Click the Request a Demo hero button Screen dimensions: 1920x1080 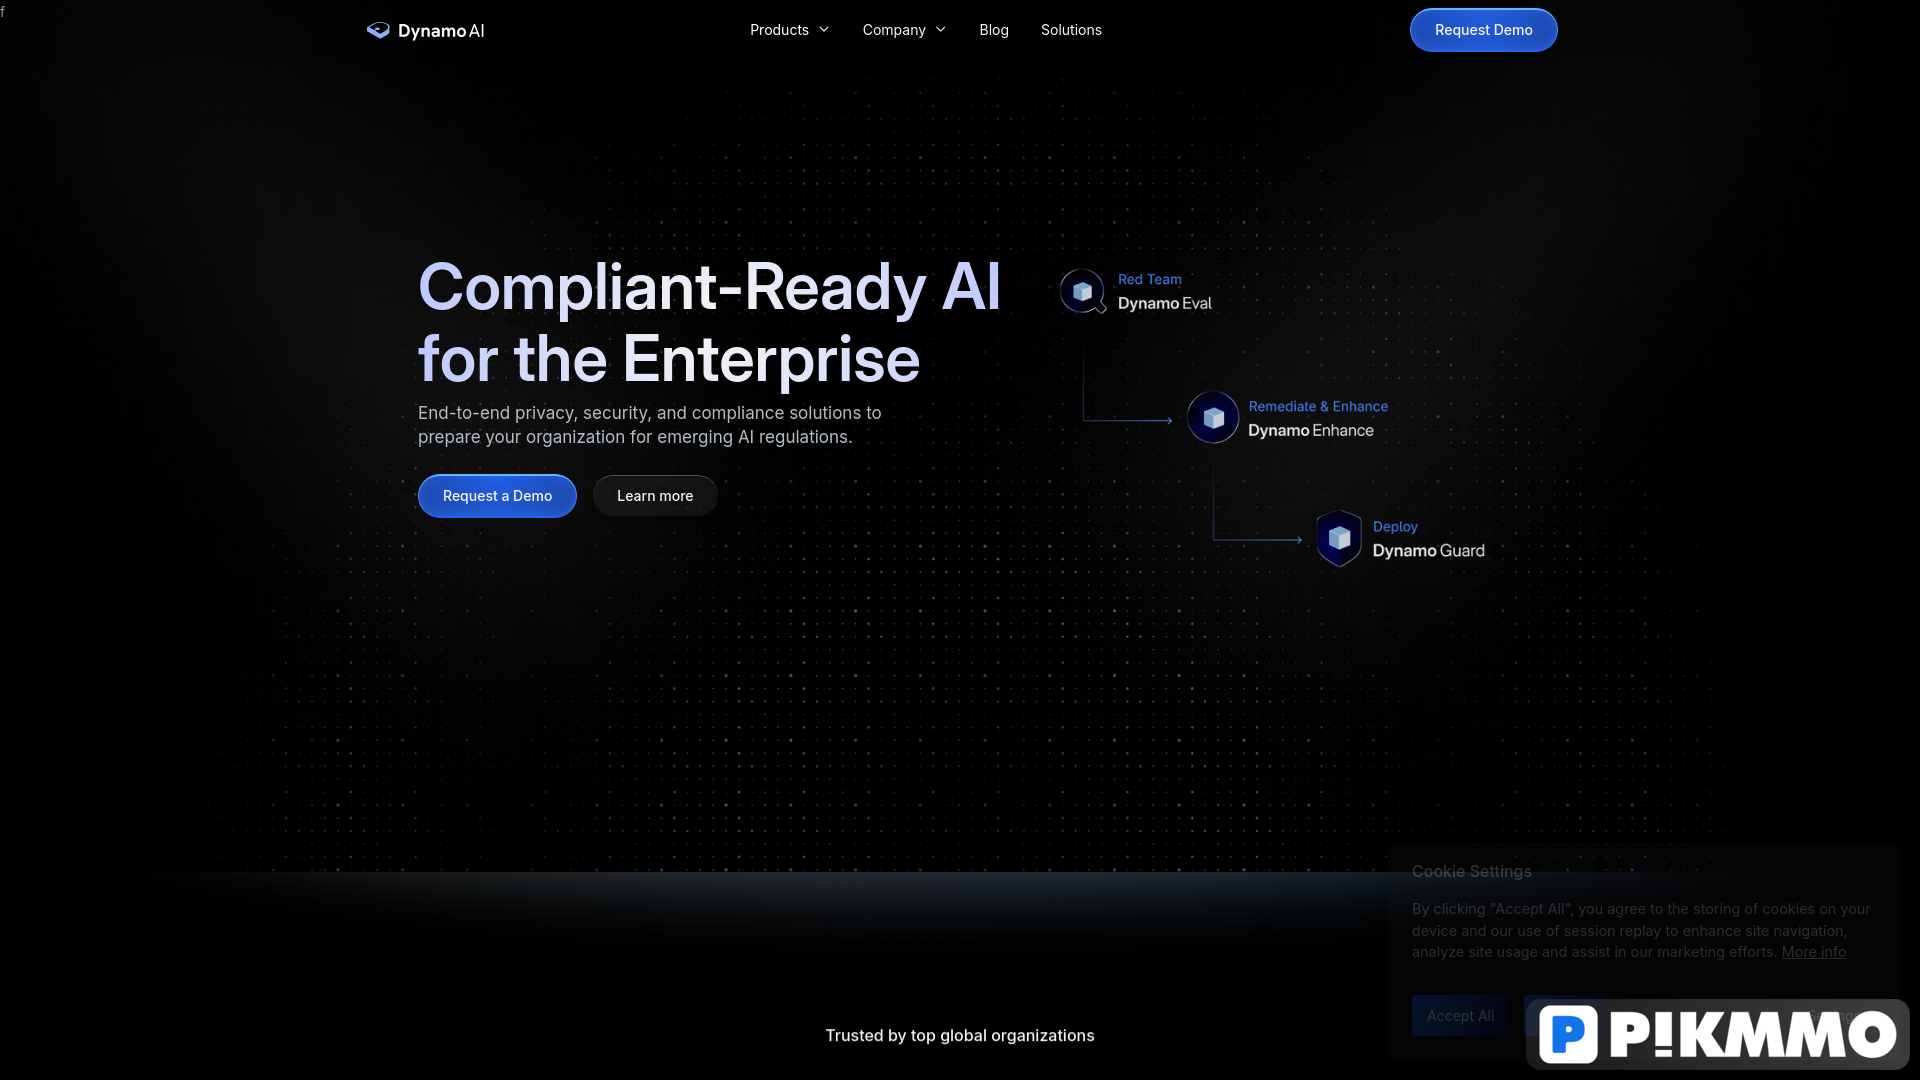click(497, 496)
